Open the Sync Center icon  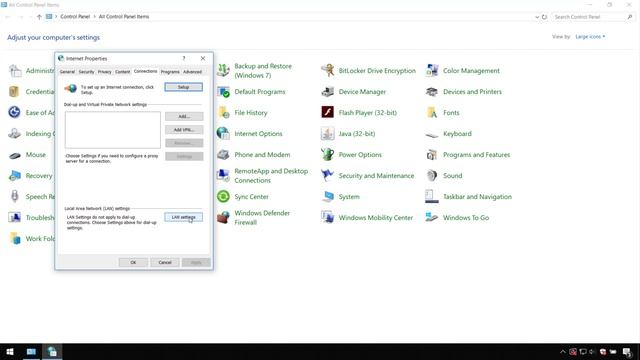[x=223, y=197]
